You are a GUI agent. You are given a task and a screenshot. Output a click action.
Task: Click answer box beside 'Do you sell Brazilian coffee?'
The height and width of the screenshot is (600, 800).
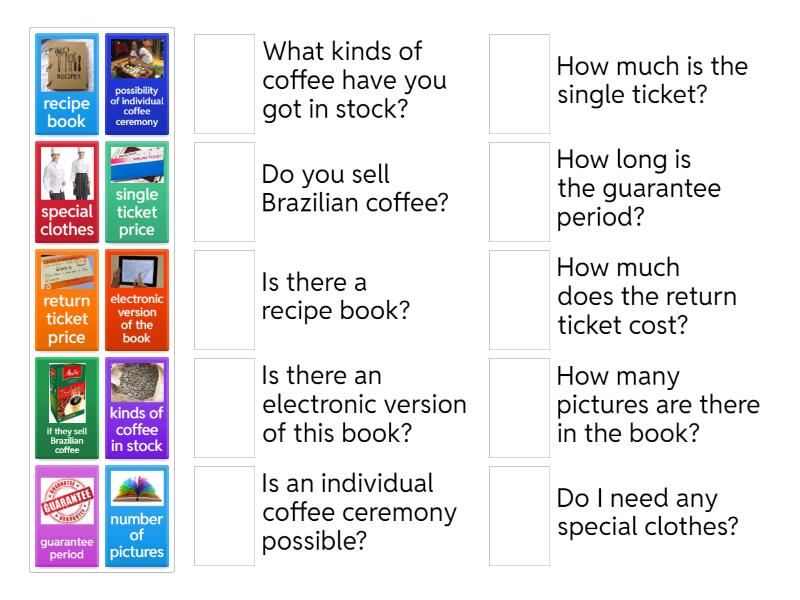224,192
